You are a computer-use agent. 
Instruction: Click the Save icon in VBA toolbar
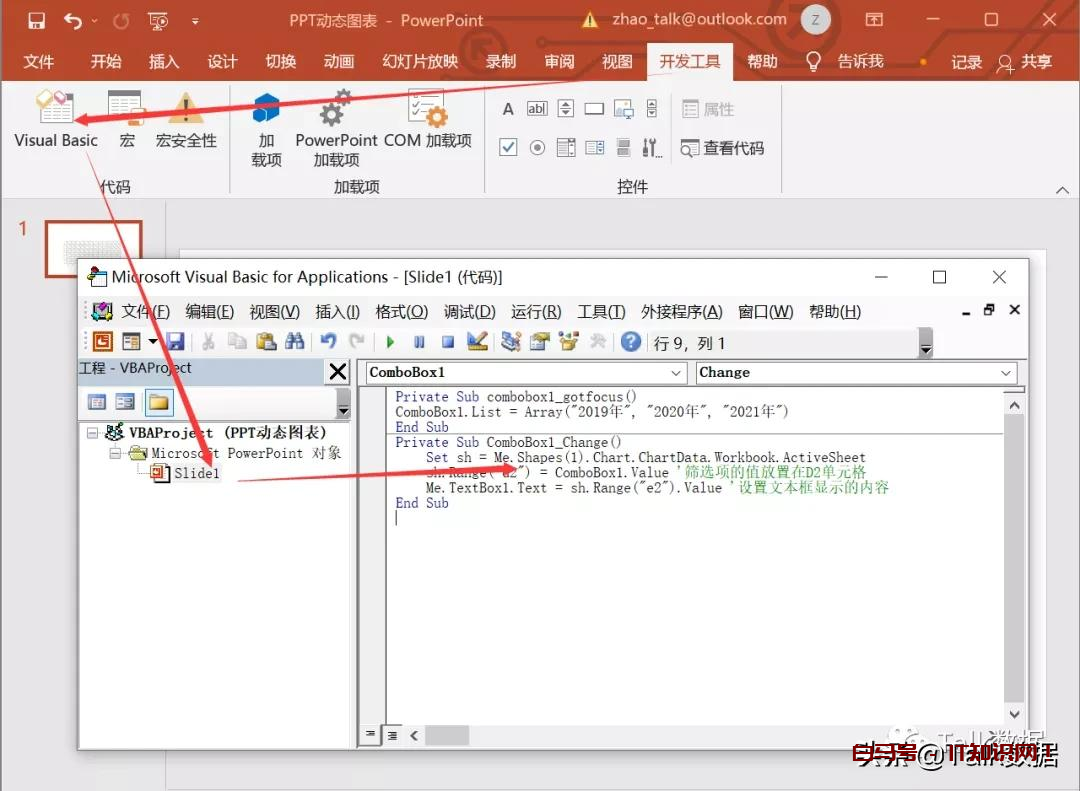175,342
